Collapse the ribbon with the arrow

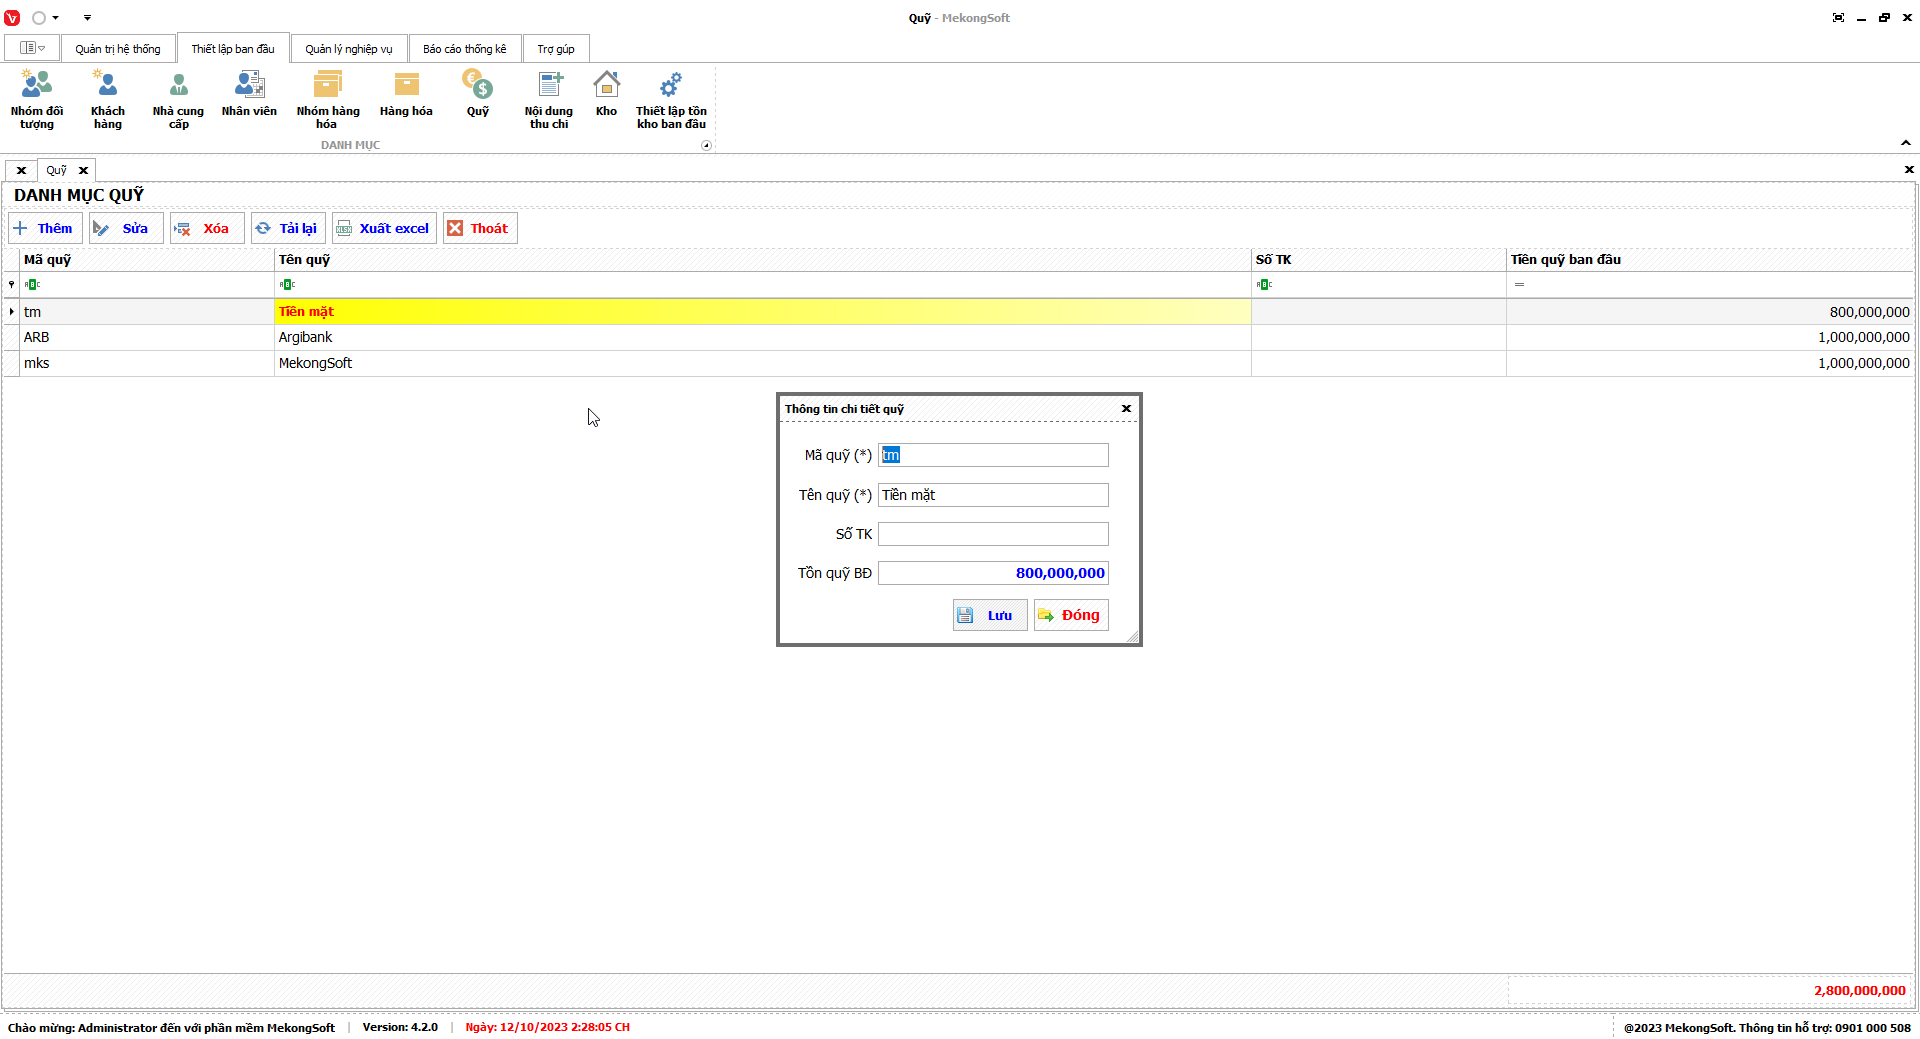point(1905,143)
